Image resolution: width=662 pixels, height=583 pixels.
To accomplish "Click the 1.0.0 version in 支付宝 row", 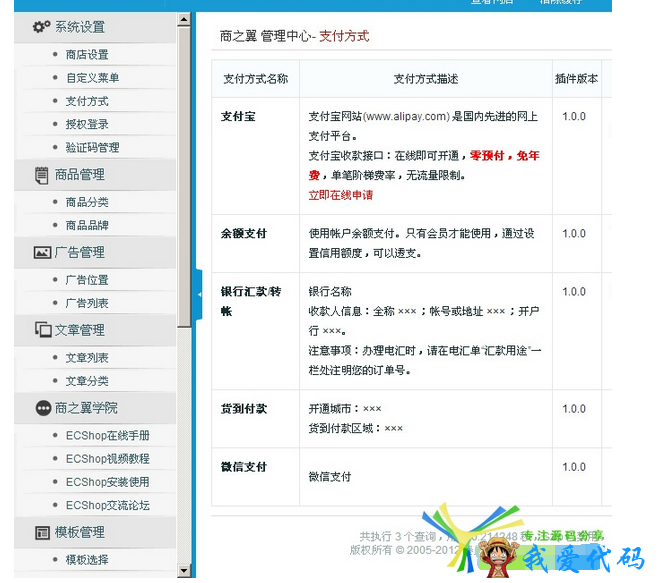I will click(574, 117).
